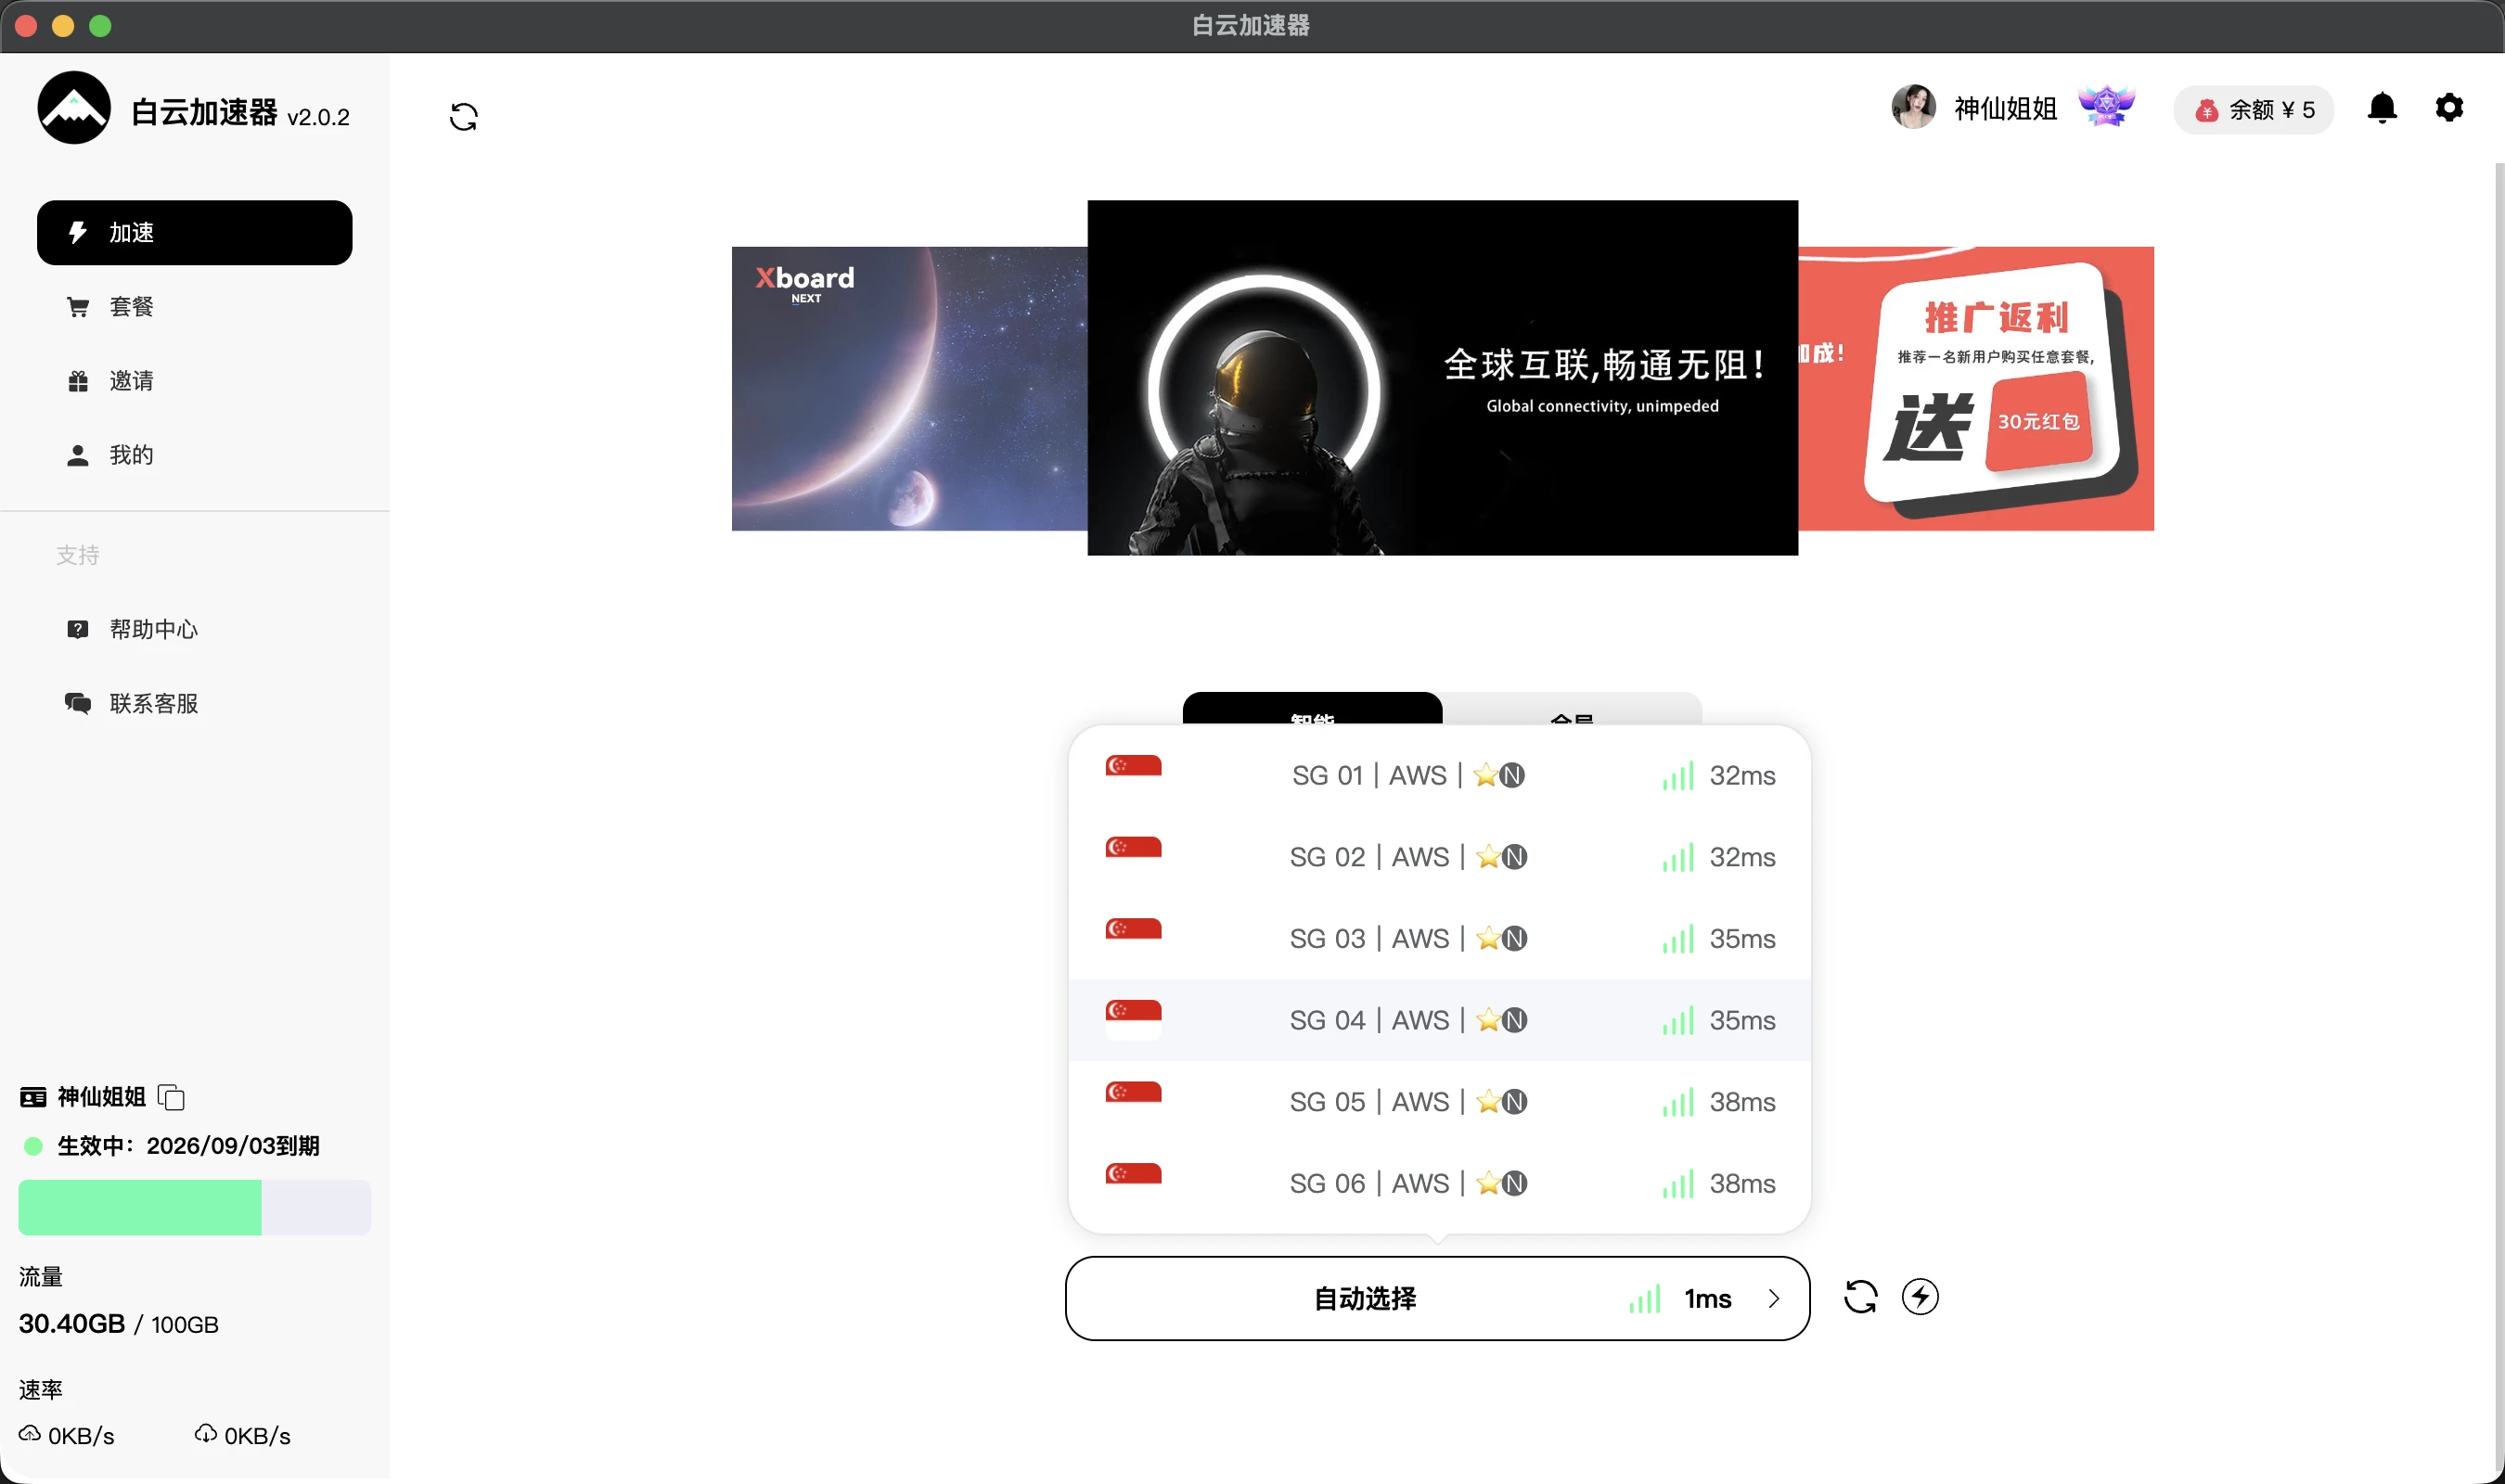Click the traffic usage progress bar

(194, 1207)
